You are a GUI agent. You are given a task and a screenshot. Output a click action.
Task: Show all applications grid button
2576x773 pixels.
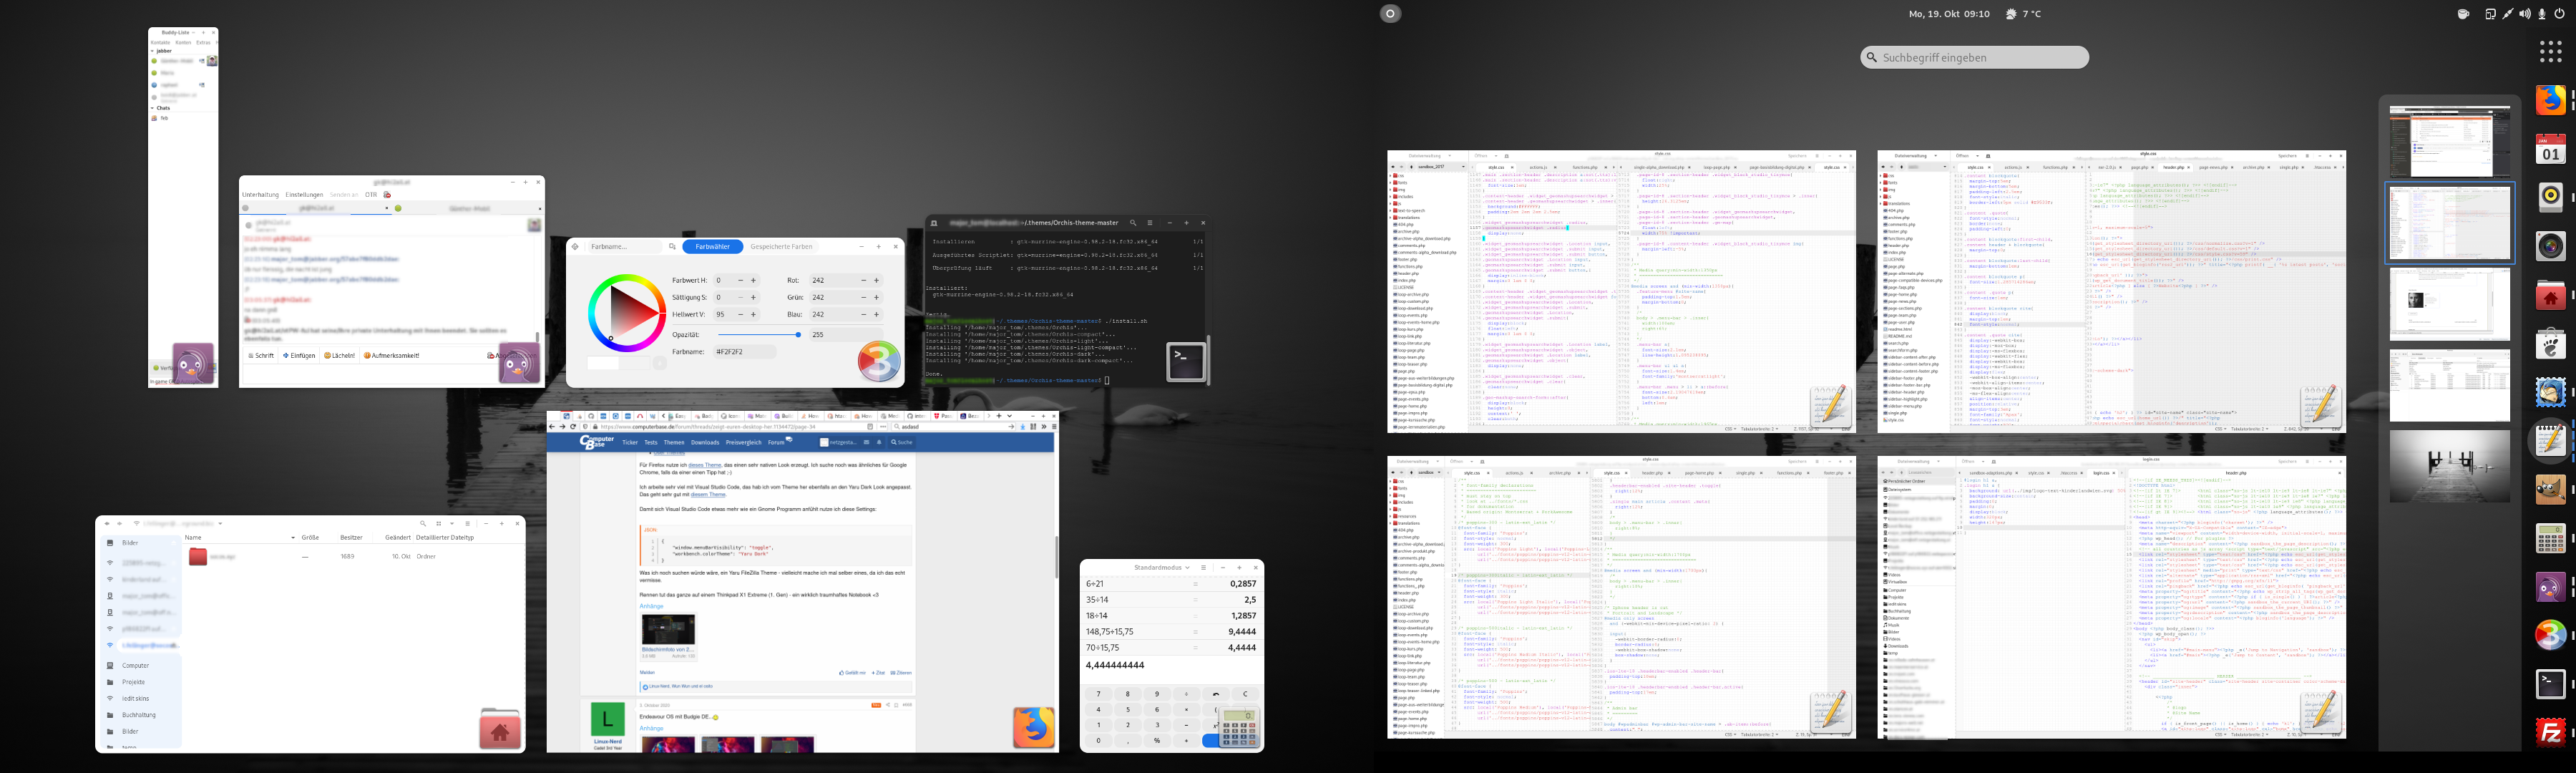(x=2550, y=51)
